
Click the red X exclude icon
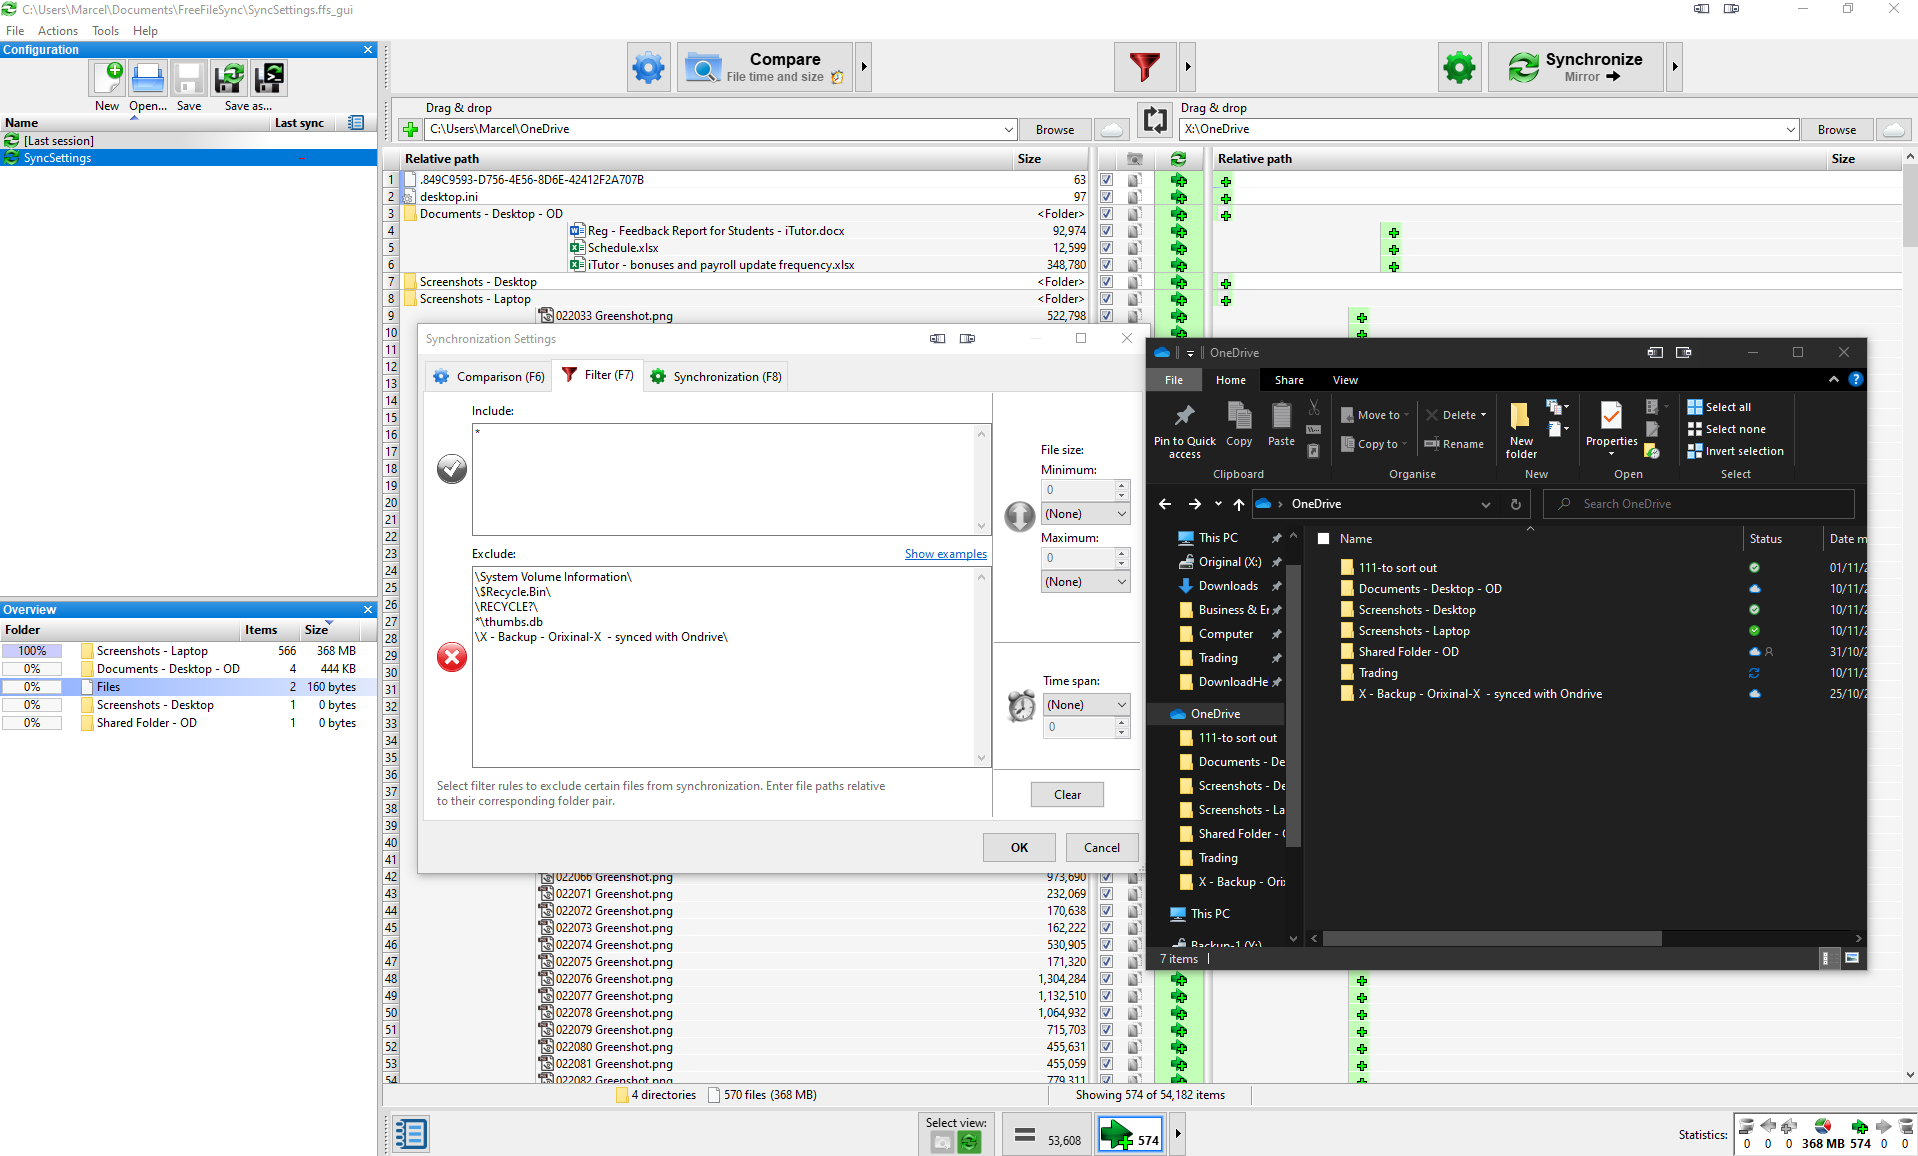pyautogui.click(x=452, y=657)
